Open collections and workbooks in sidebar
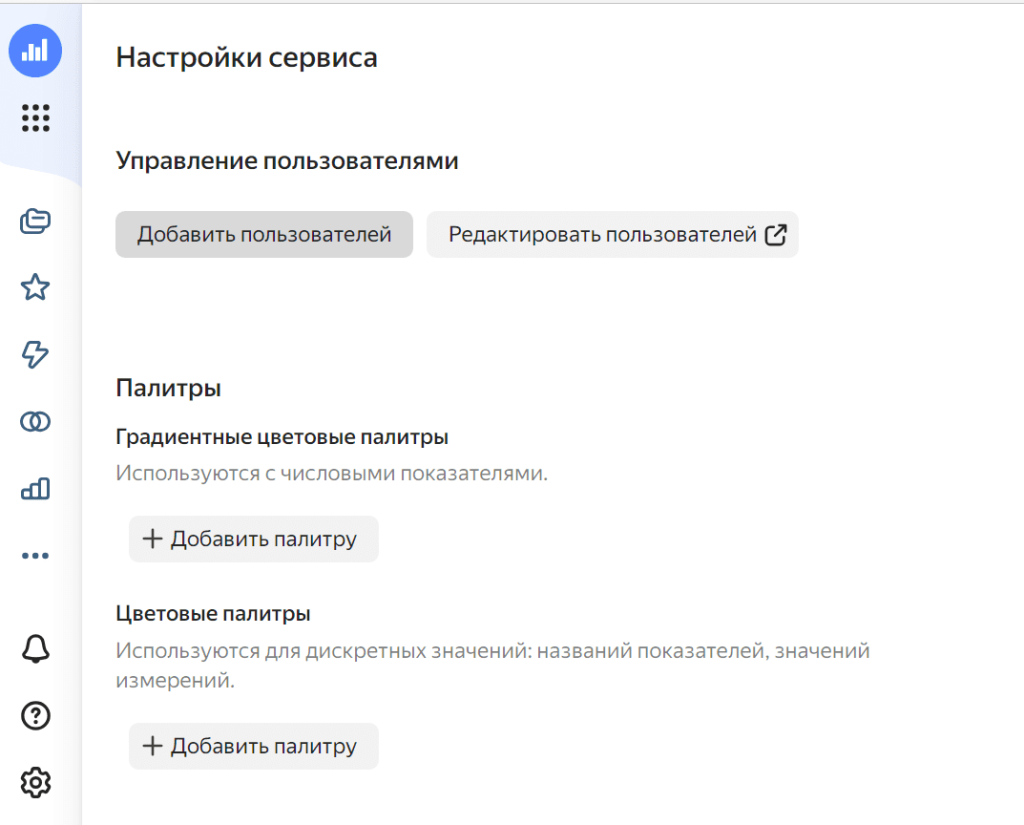Viewport: 1024px width, 825px height. pyautogui.click(x=35, y=221)
